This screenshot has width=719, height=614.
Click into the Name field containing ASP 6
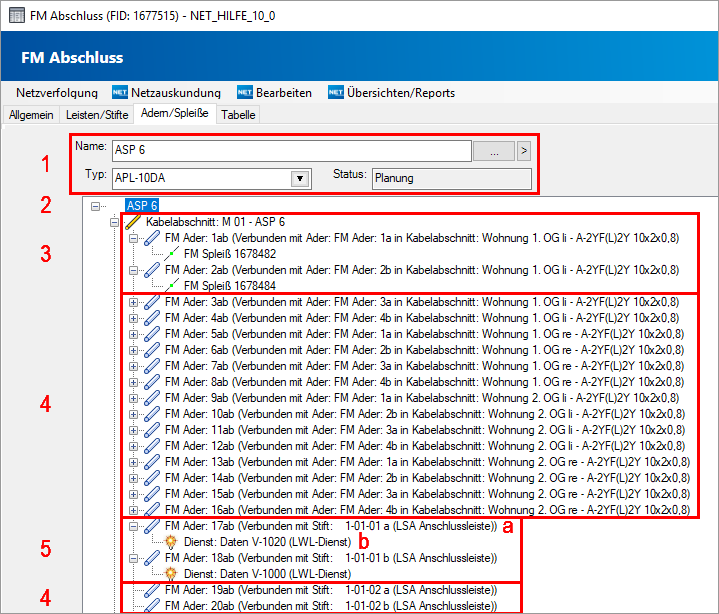tap(290, 150)
